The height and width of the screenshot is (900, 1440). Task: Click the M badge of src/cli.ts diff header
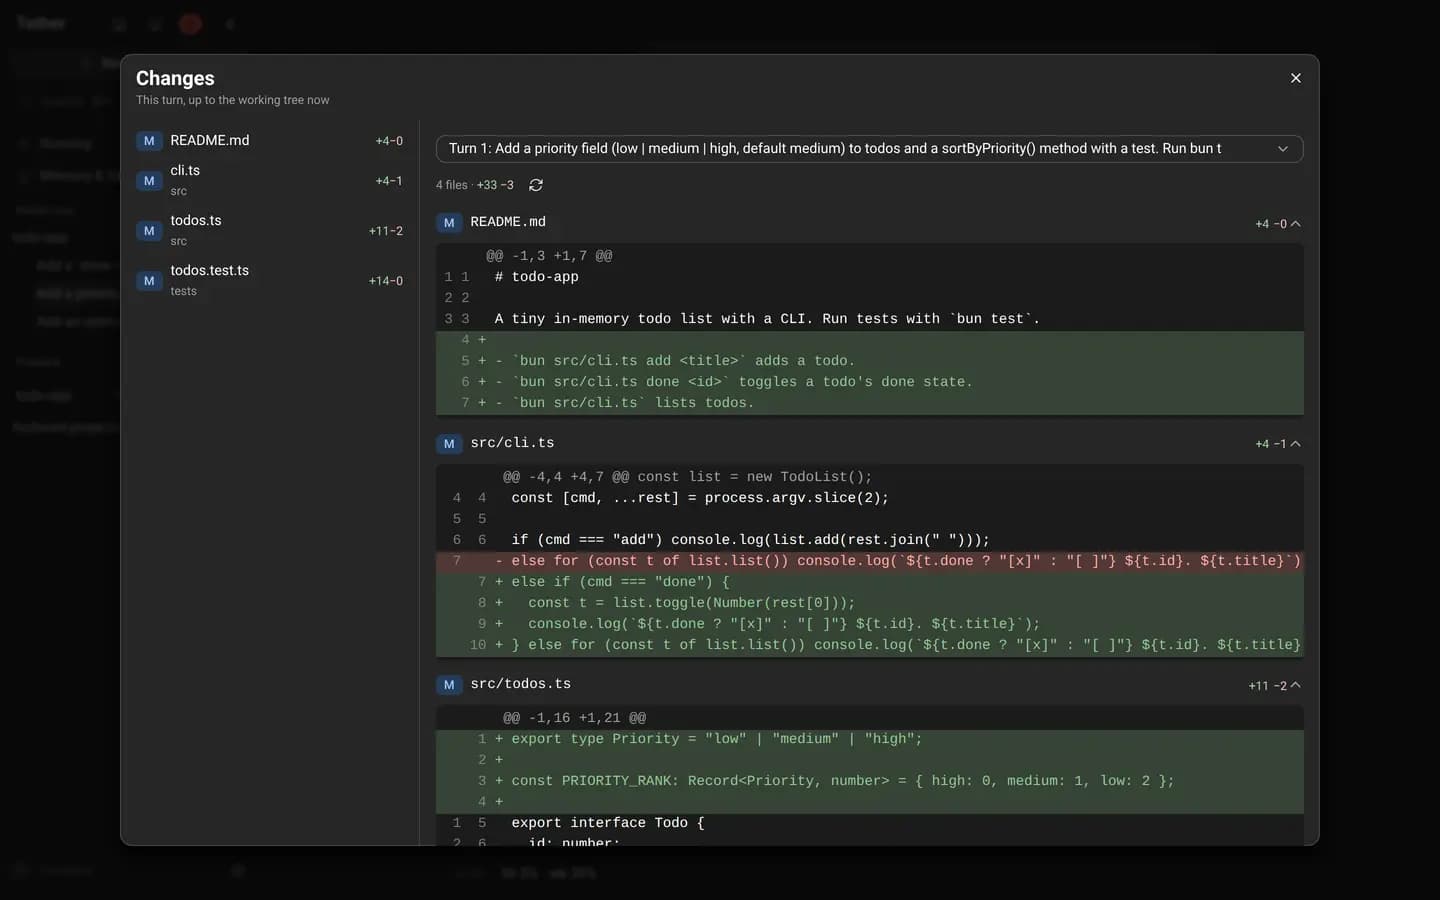pos(449,444)
